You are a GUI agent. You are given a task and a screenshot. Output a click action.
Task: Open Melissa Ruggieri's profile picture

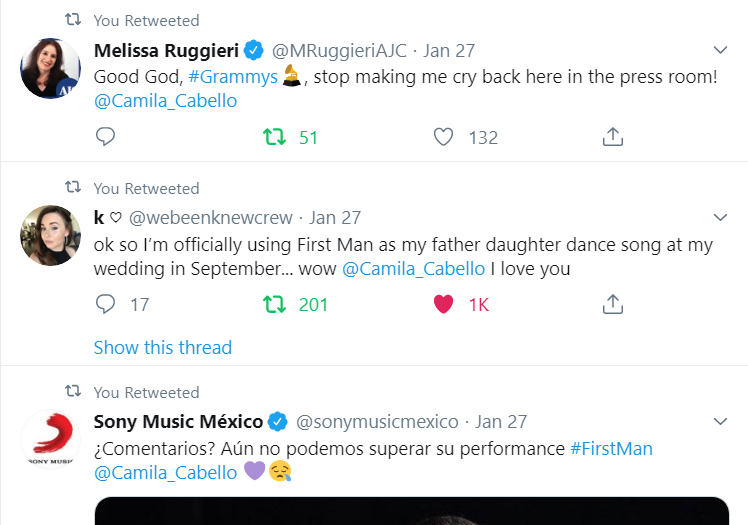[50, 69]
